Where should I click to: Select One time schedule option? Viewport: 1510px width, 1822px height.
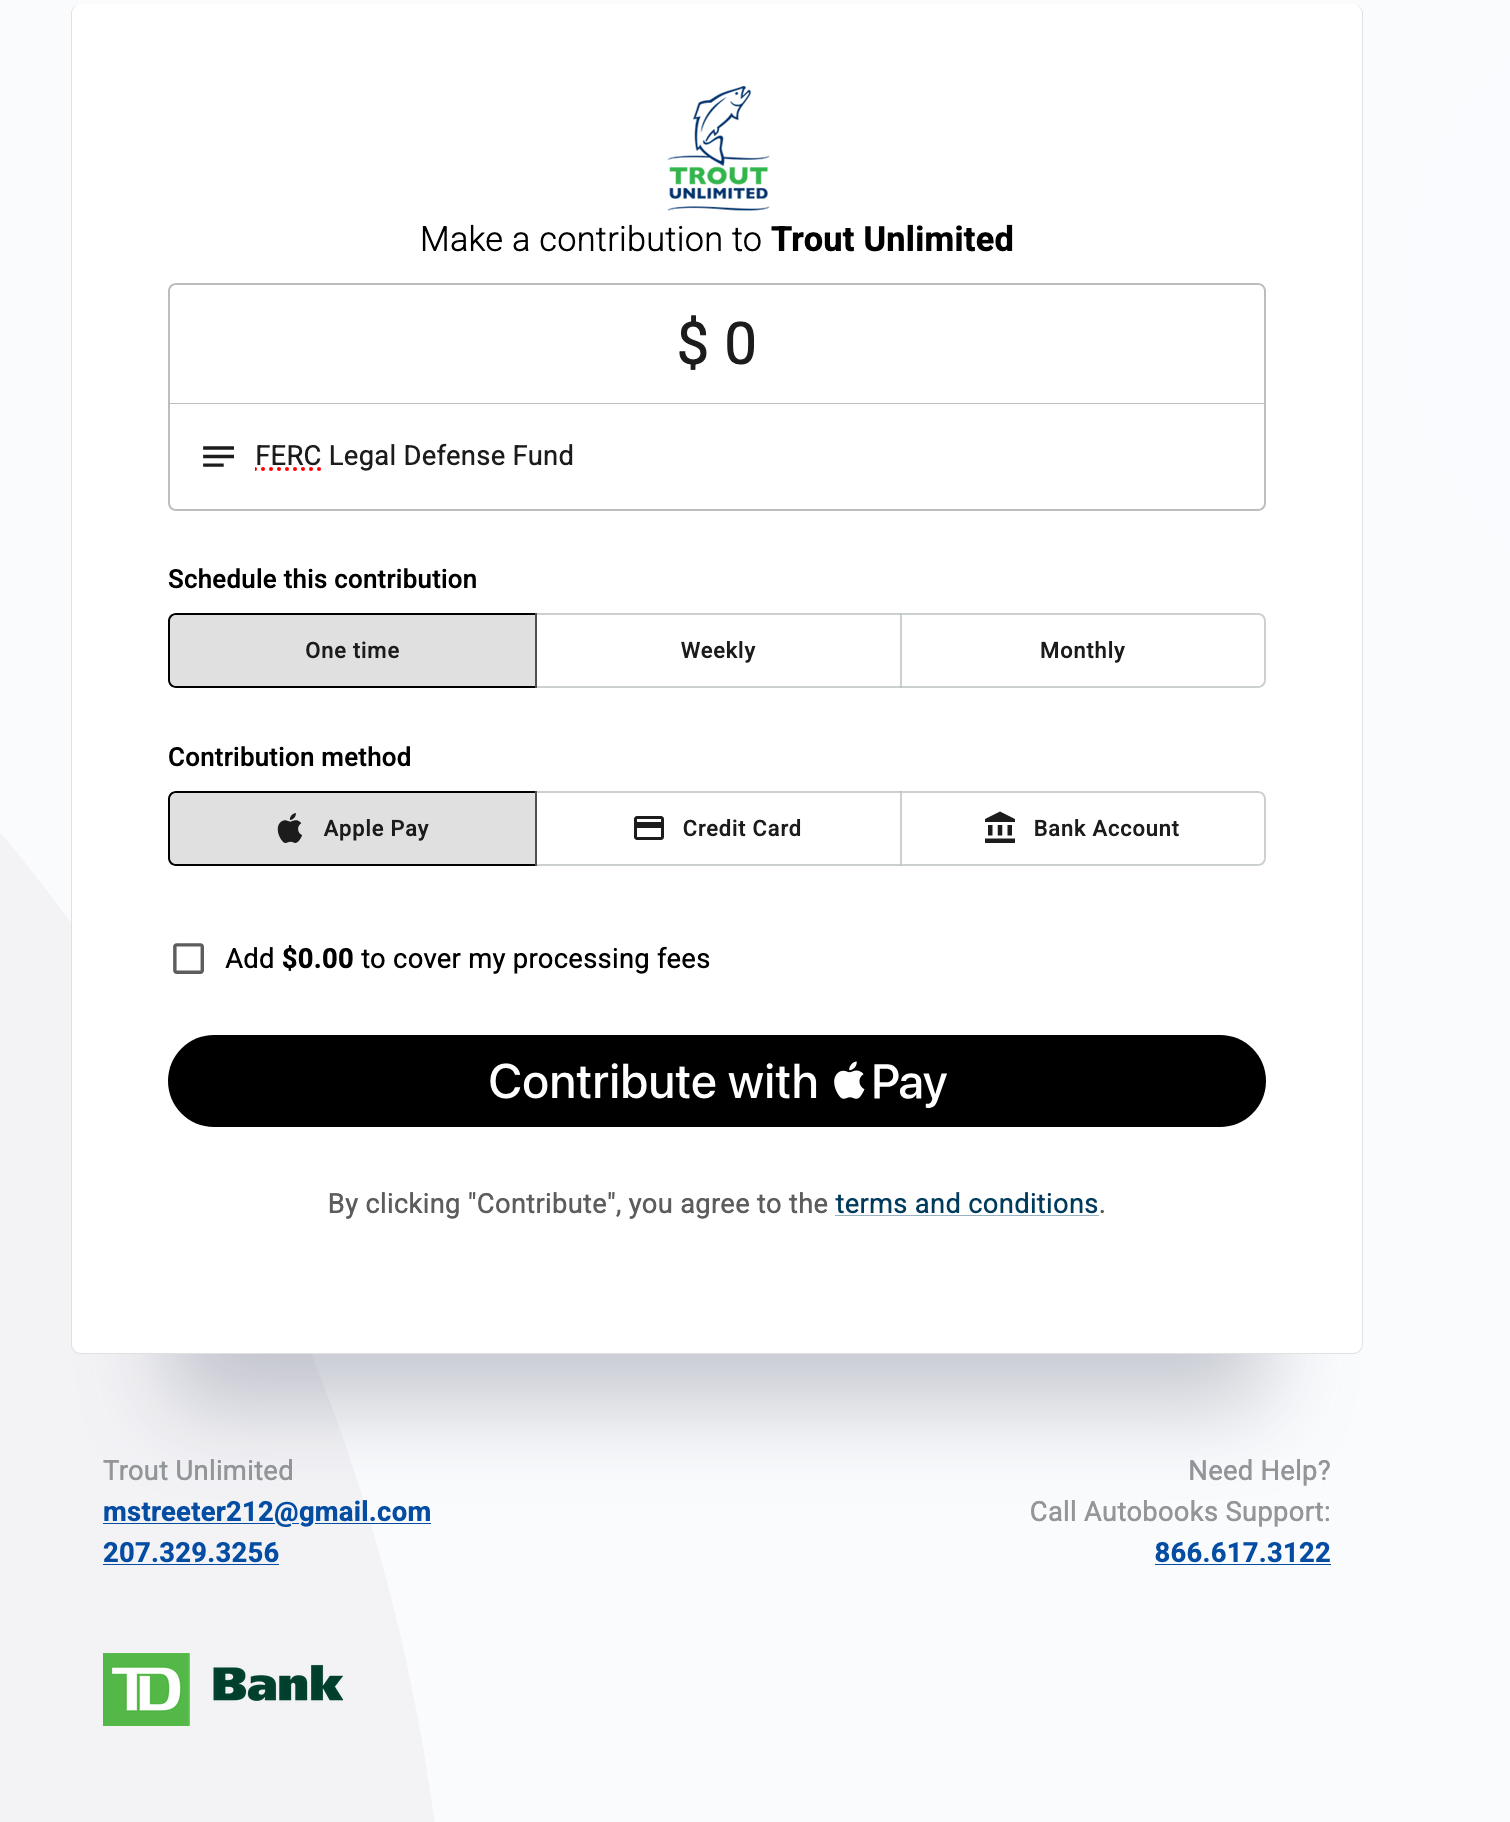352,650
